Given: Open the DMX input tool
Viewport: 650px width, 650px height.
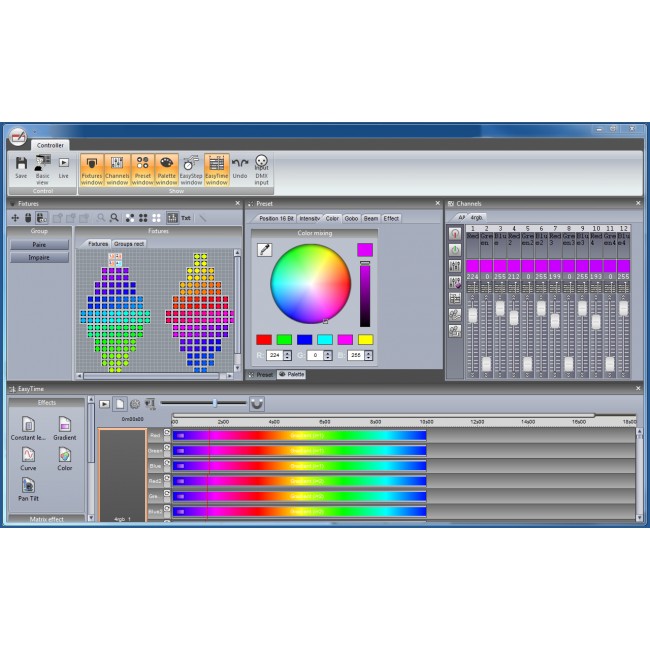Looking at the screenshot, I should click(261, 167).
